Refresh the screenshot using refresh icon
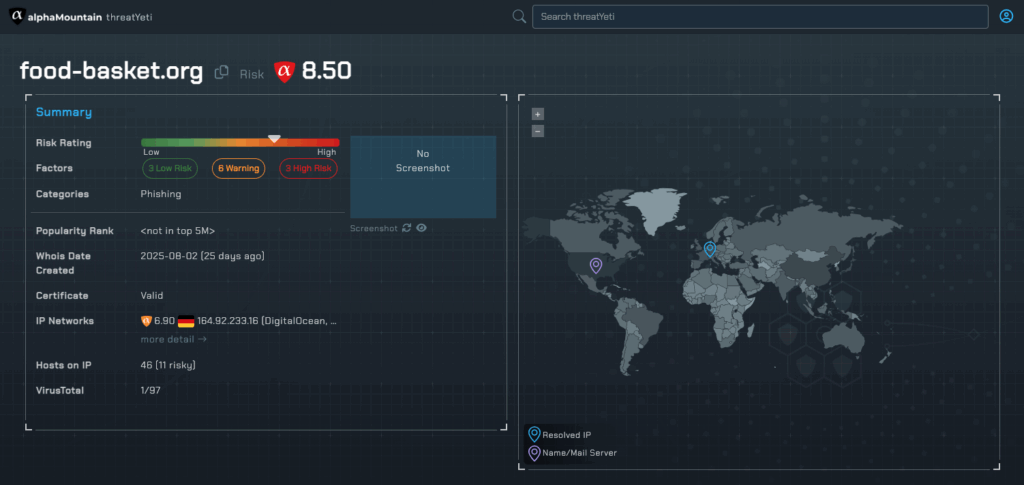Screen dimensions: 1024x485 tap(407, 228)
